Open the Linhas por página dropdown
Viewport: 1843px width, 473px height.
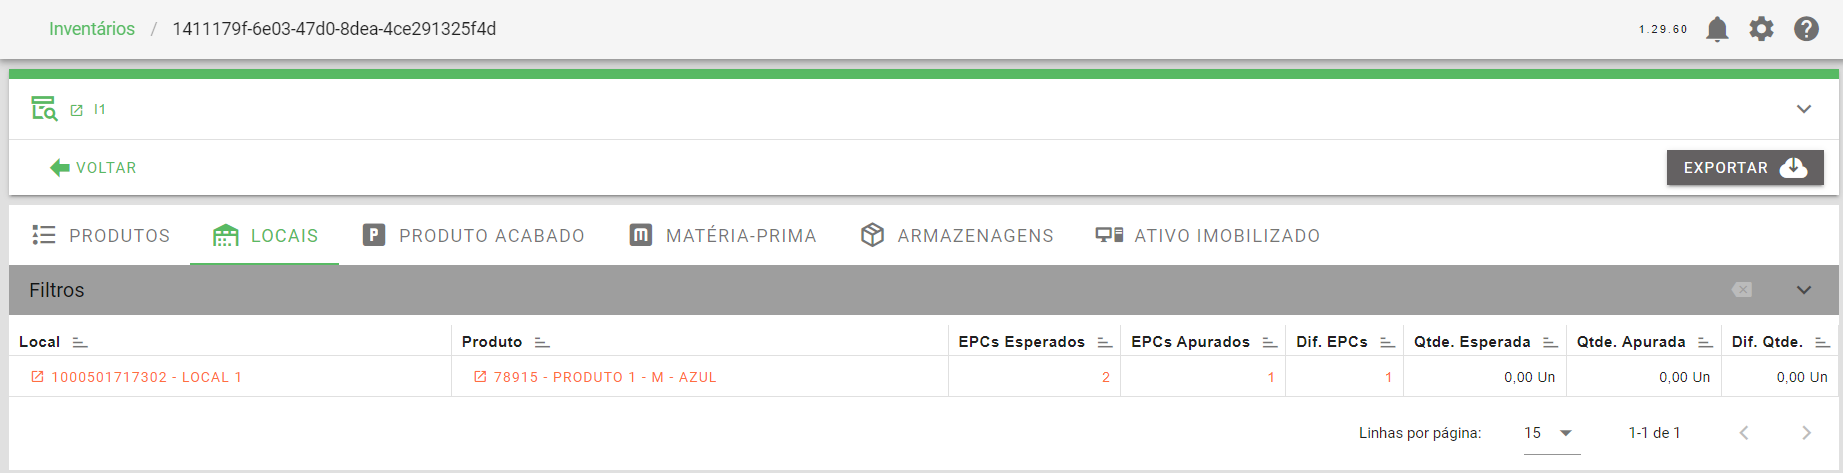[x=1552, y=434]
